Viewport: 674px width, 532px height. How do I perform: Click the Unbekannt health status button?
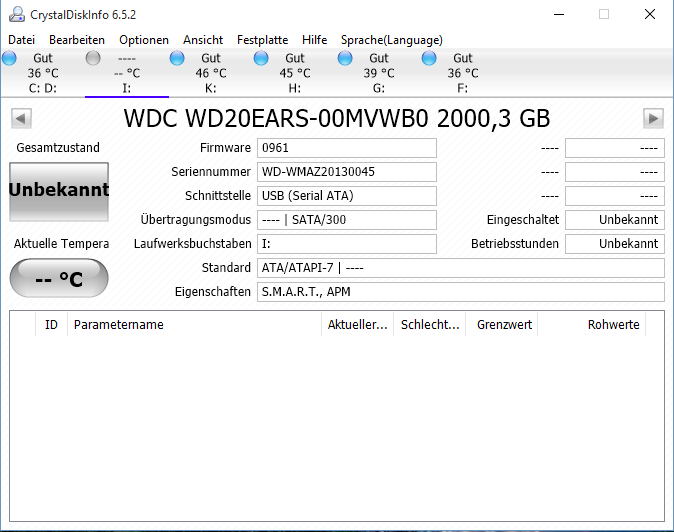tap(59, 192)
